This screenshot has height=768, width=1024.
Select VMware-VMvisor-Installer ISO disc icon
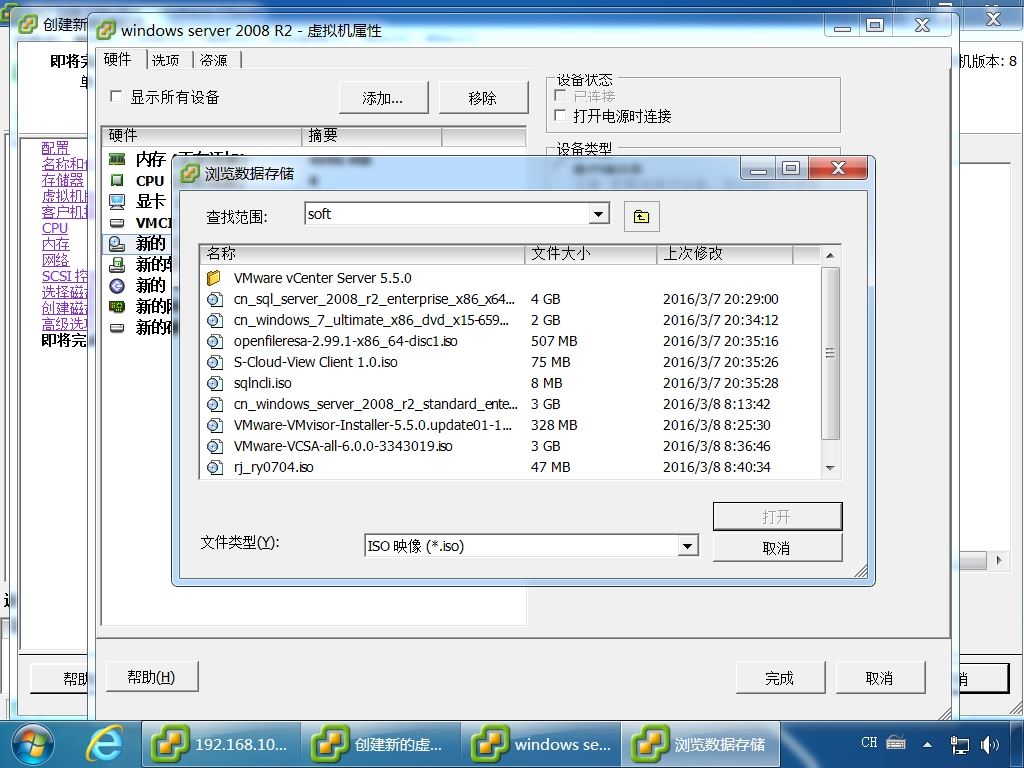[x=214, y=425]
